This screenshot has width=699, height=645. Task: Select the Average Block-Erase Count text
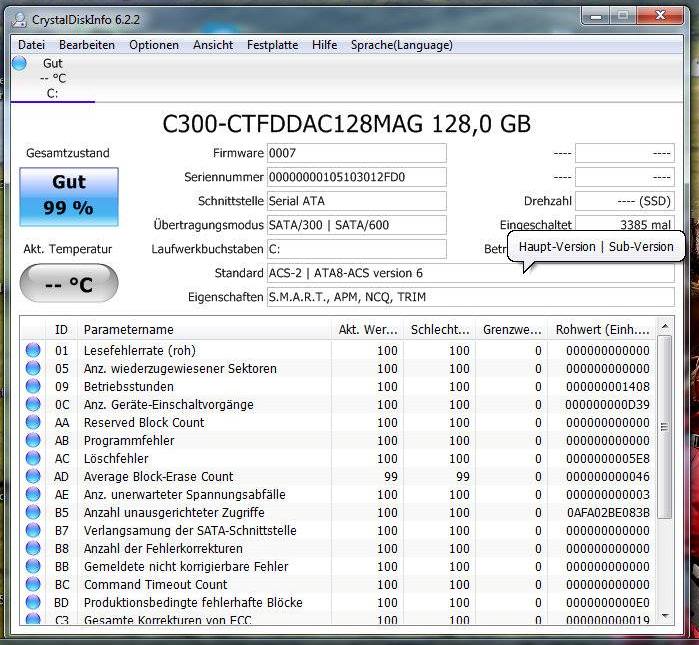(x=158, y=477)
